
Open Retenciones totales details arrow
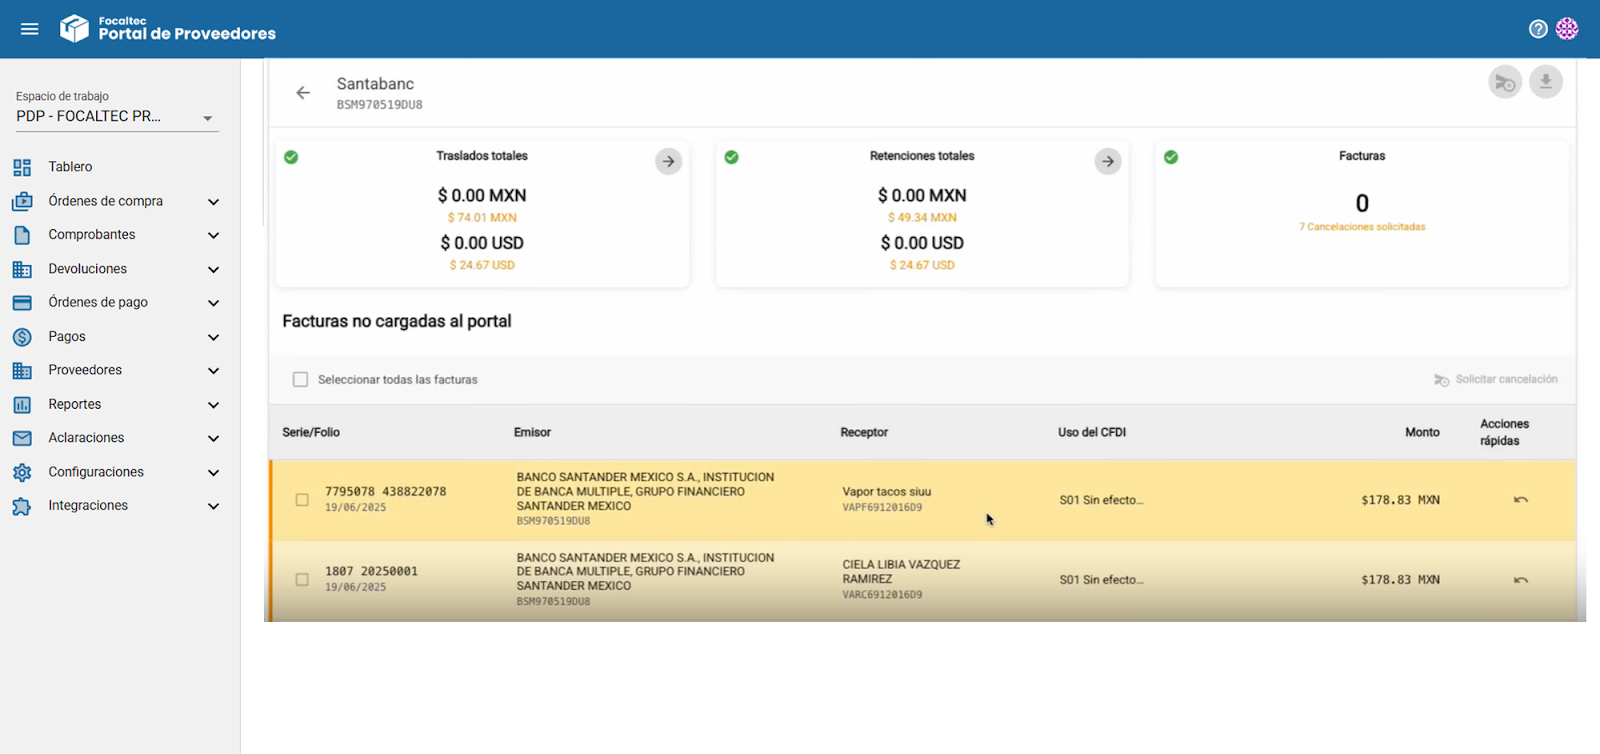(1108, 161)
